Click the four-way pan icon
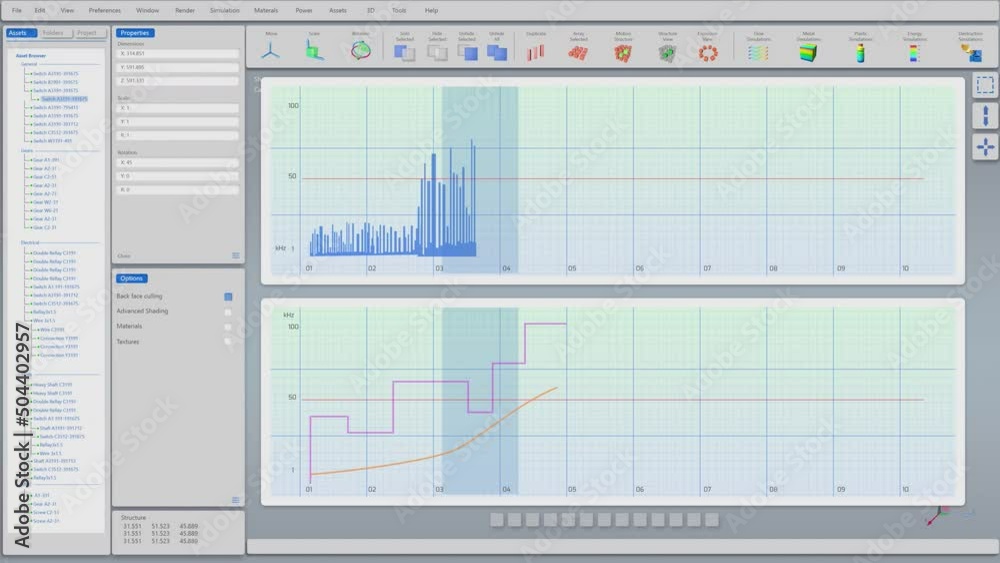The image size is (1000, 563). (985, 147)
